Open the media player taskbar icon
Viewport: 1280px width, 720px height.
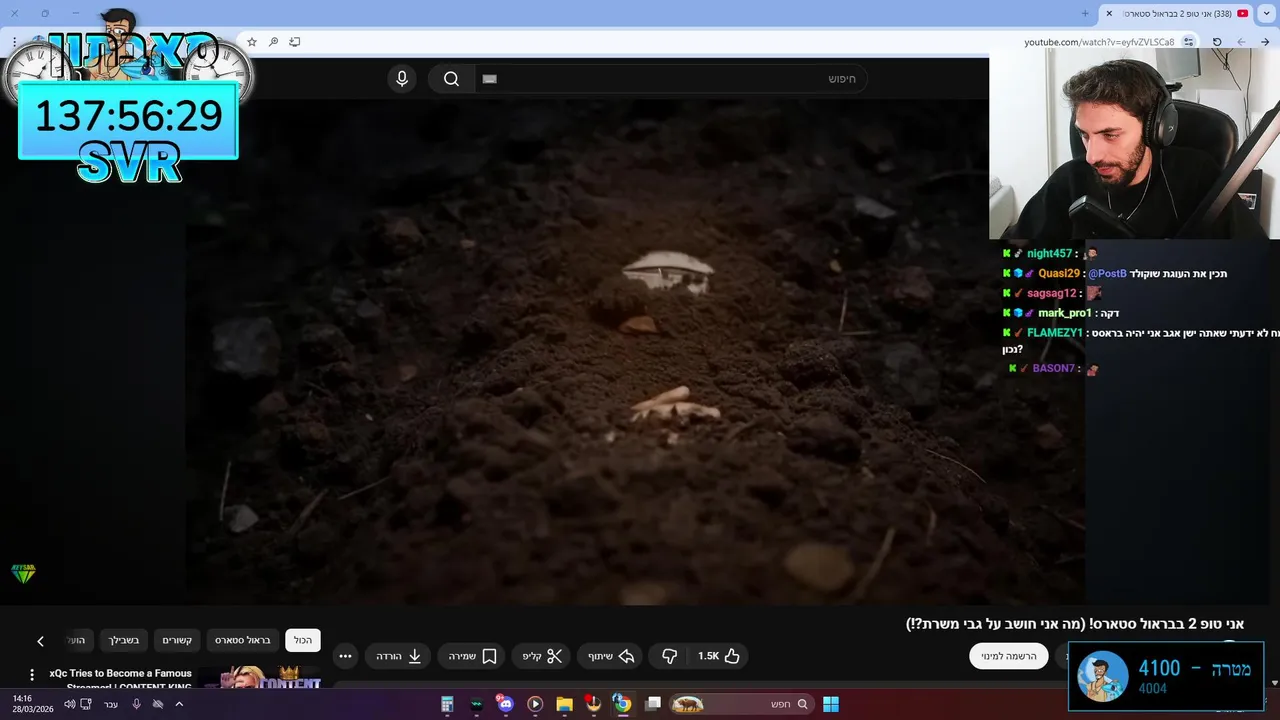(x=535, y=704)
